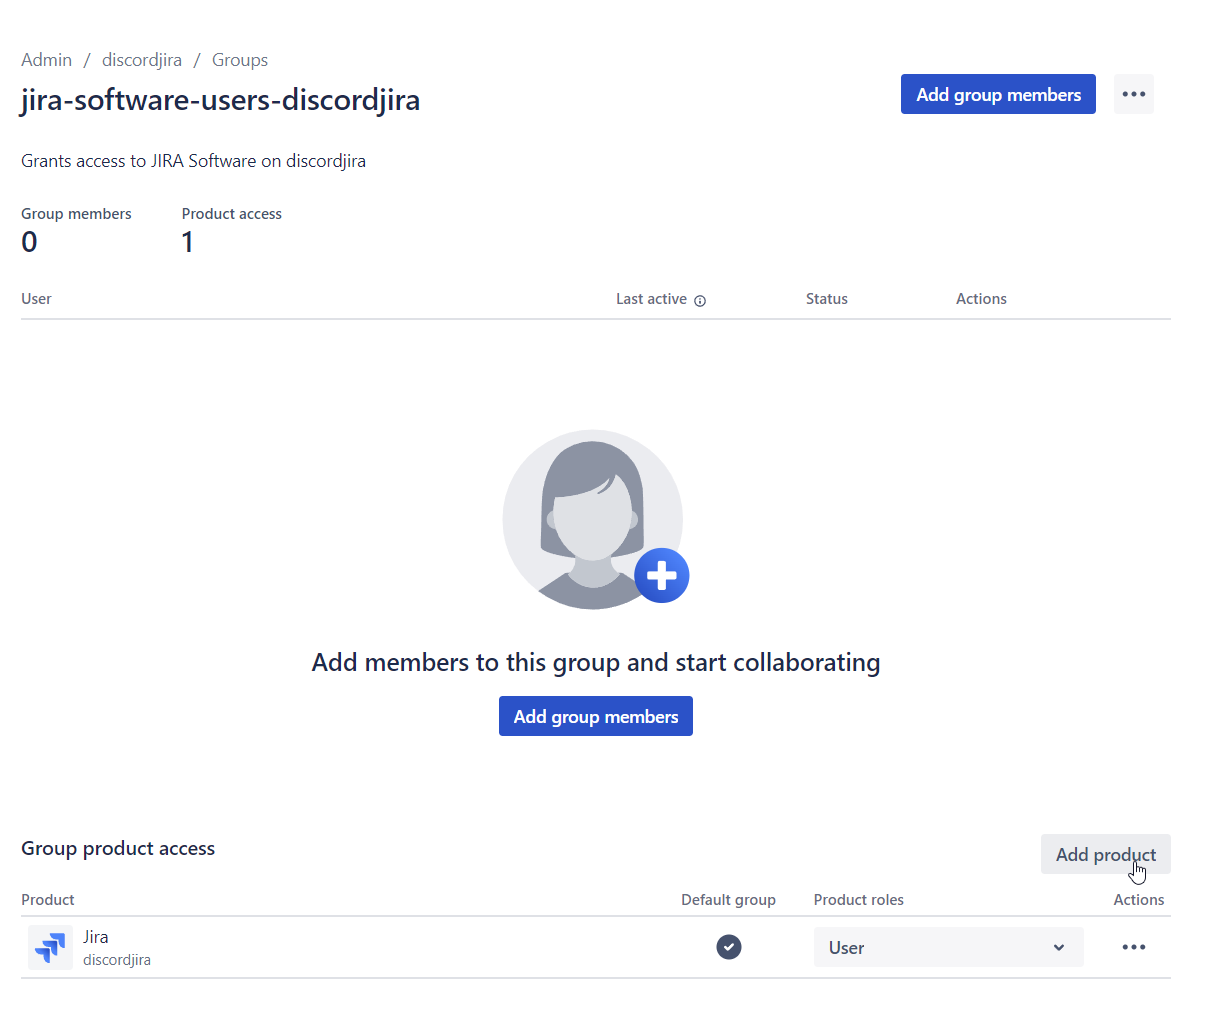This screenshot has width=1208, height=1011.
Task: Click the blue plus icon on the avatar
Action: point(661,575)
